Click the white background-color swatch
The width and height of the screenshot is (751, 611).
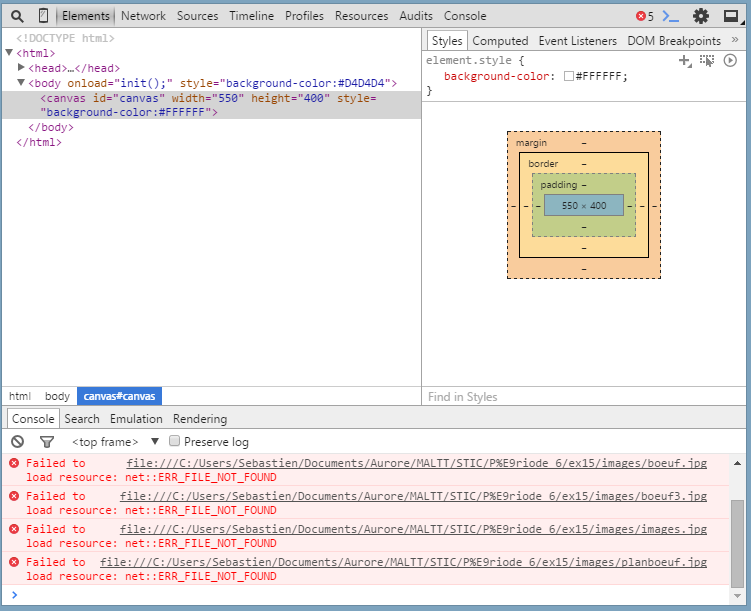pyautogui.click(x=569, y=77)
